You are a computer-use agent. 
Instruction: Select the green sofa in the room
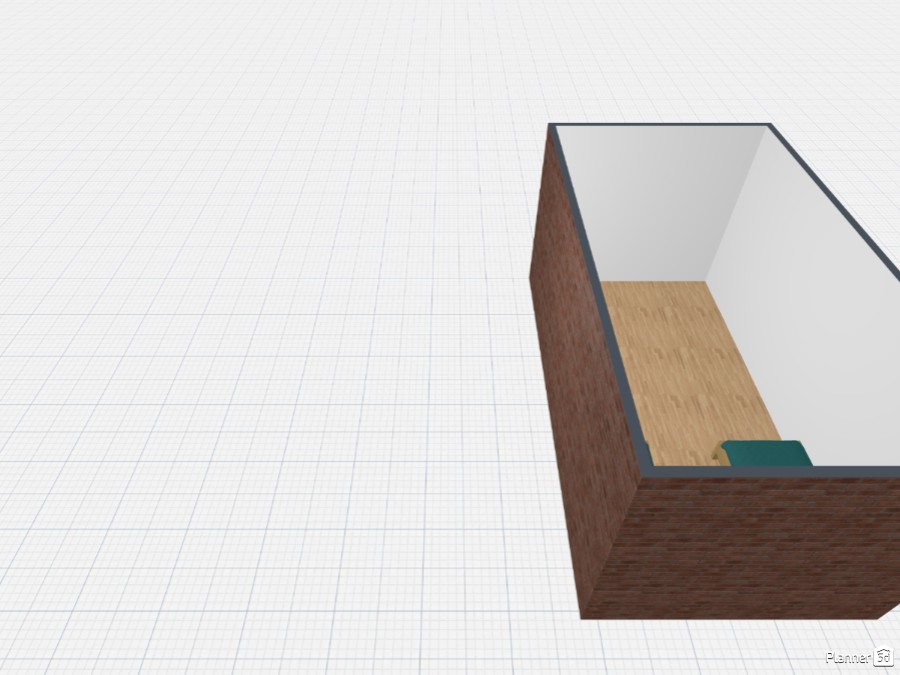[768, 453]
